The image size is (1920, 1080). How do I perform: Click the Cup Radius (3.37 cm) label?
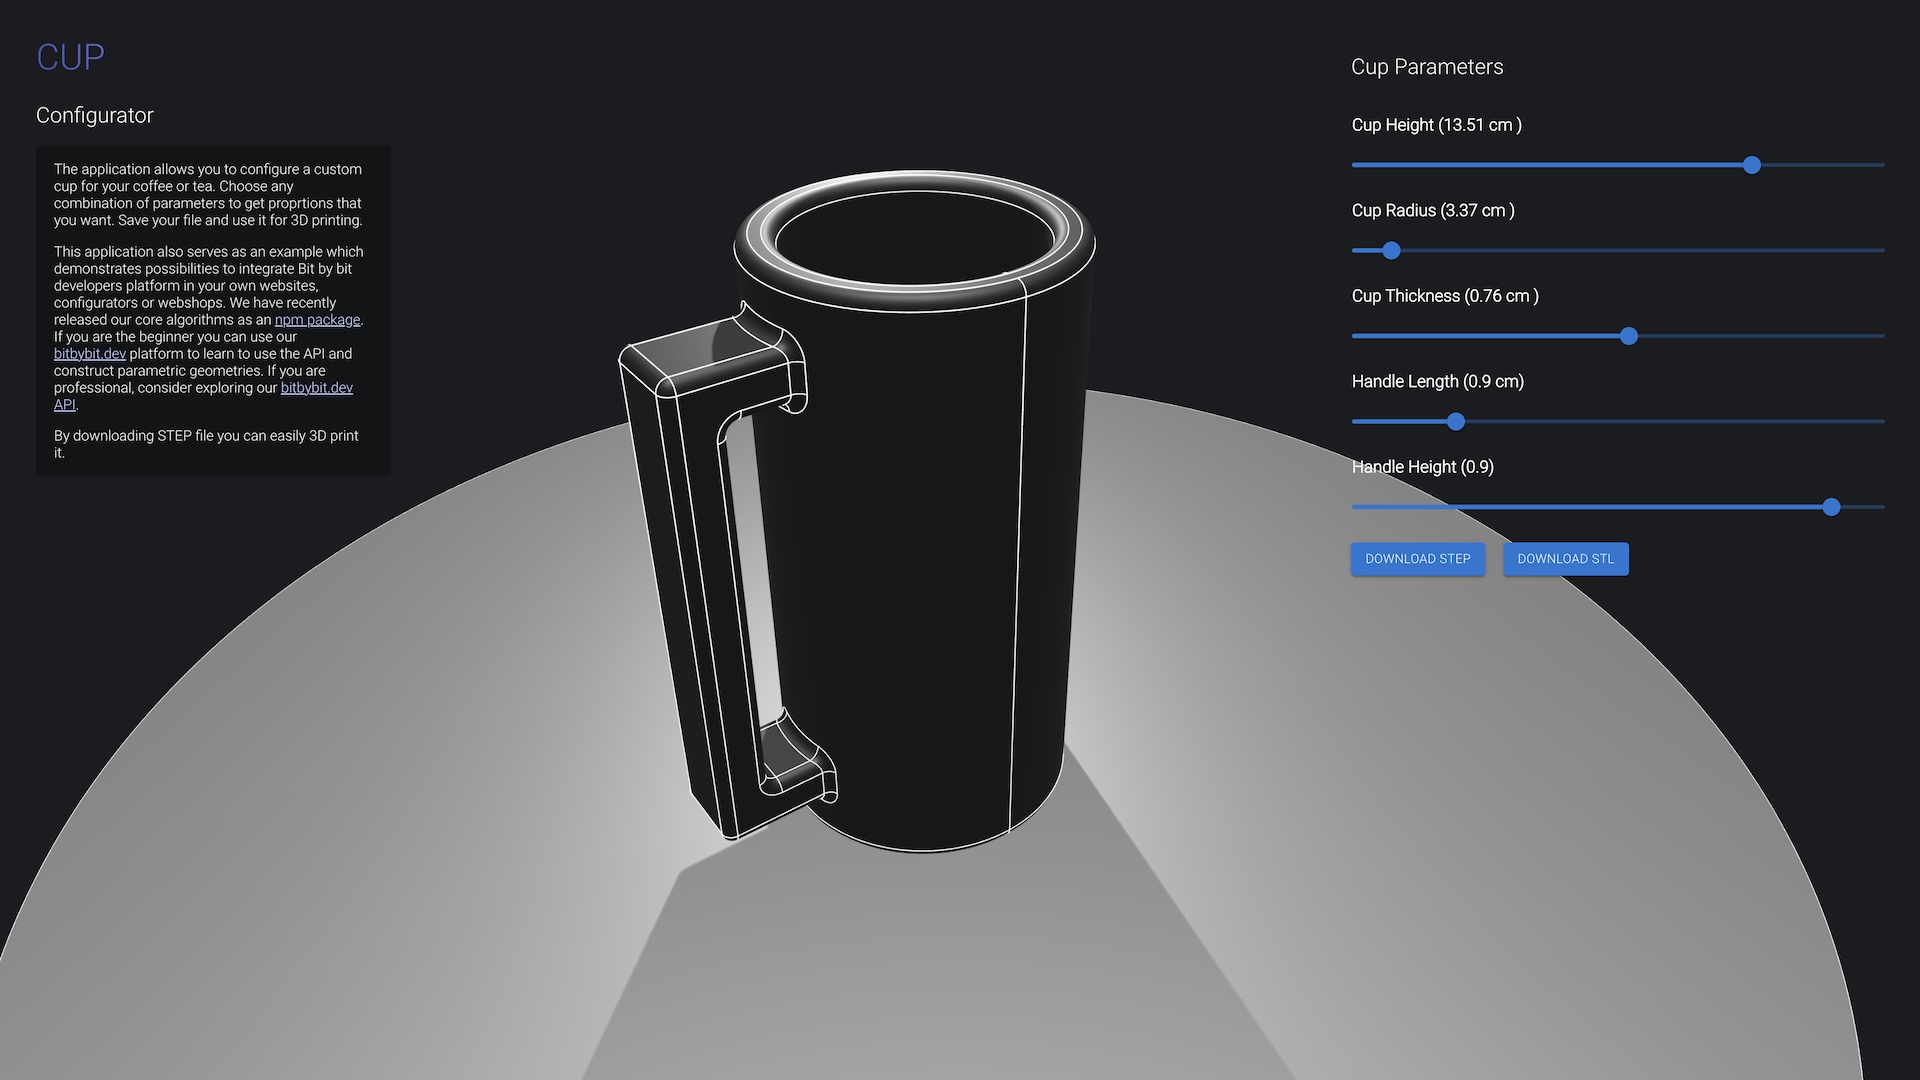(x=1433, y=210)
